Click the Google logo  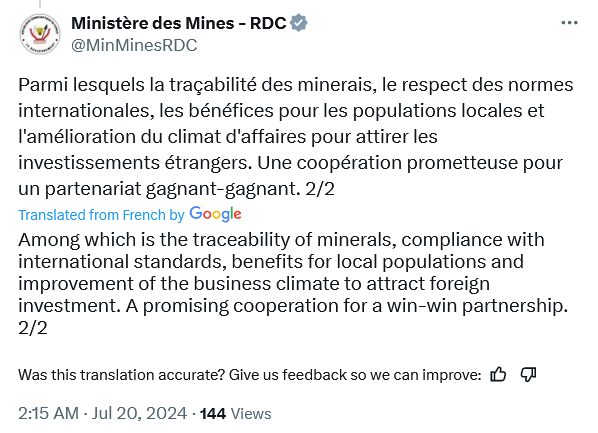click(x=215, y=214)
